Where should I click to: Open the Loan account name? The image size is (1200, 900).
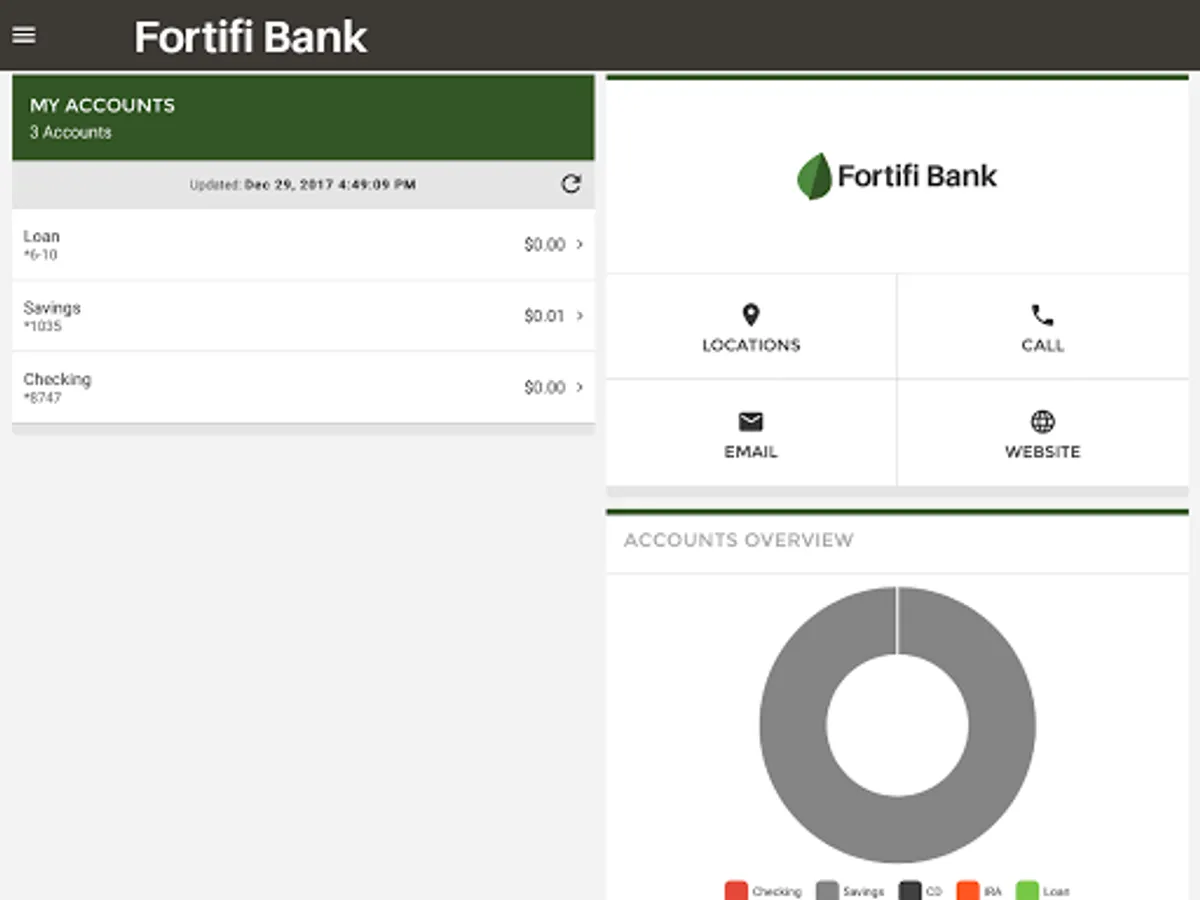[x=41, y=236]
